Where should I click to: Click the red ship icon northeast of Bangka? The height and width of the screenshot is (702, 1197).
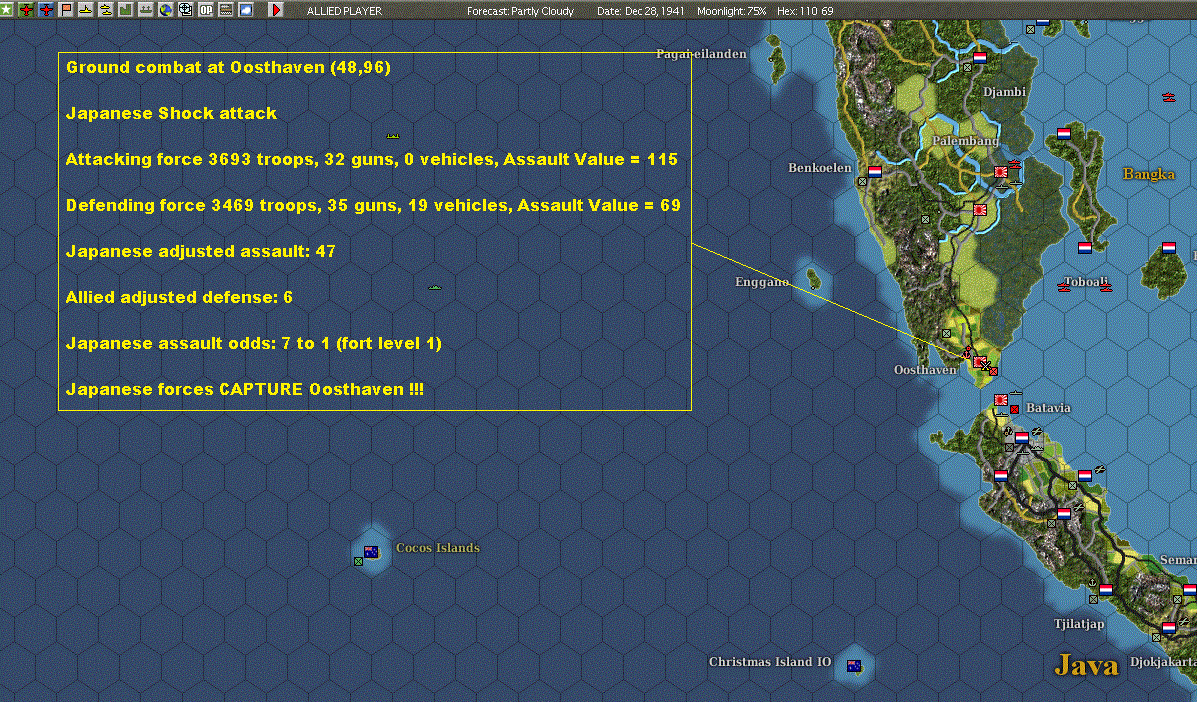point(1169,97)
